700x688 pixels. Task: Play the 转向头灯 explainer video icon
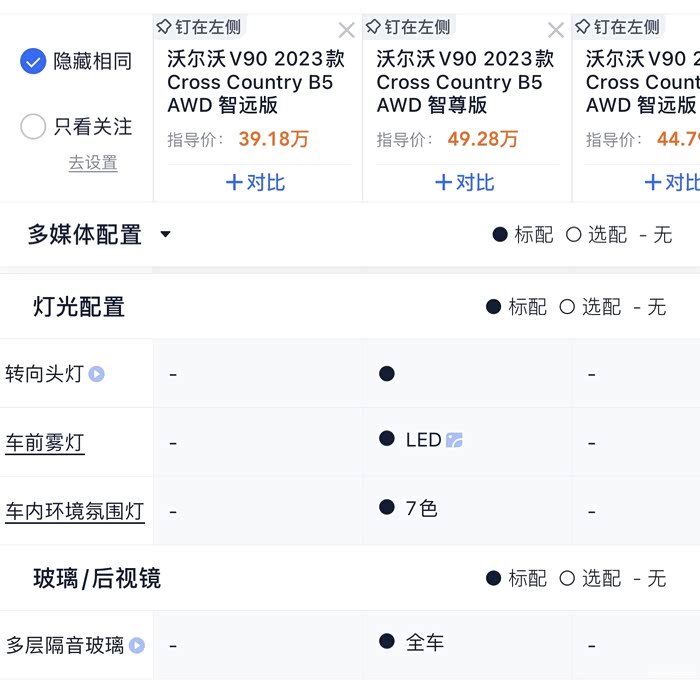coord(96,374)
